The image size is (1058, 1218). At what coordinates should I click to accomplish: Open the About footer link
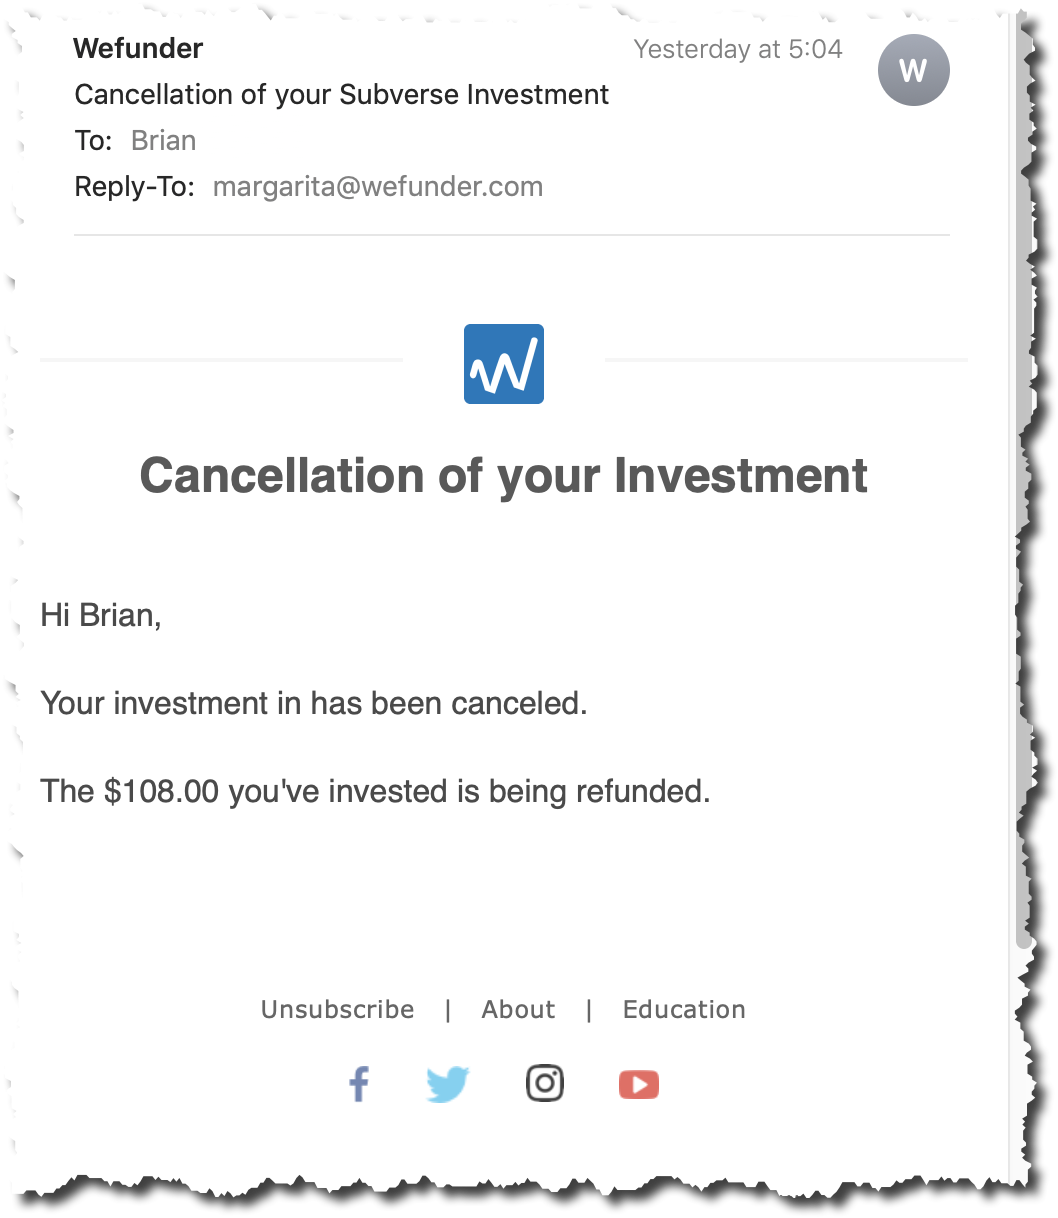pos(518,1010)
